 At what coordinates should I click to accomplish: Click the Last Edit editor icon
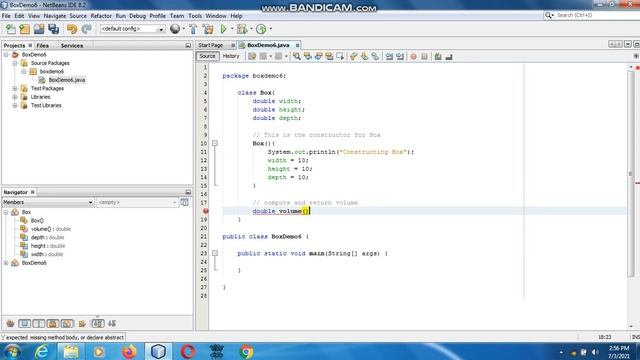tap(252, 56)
